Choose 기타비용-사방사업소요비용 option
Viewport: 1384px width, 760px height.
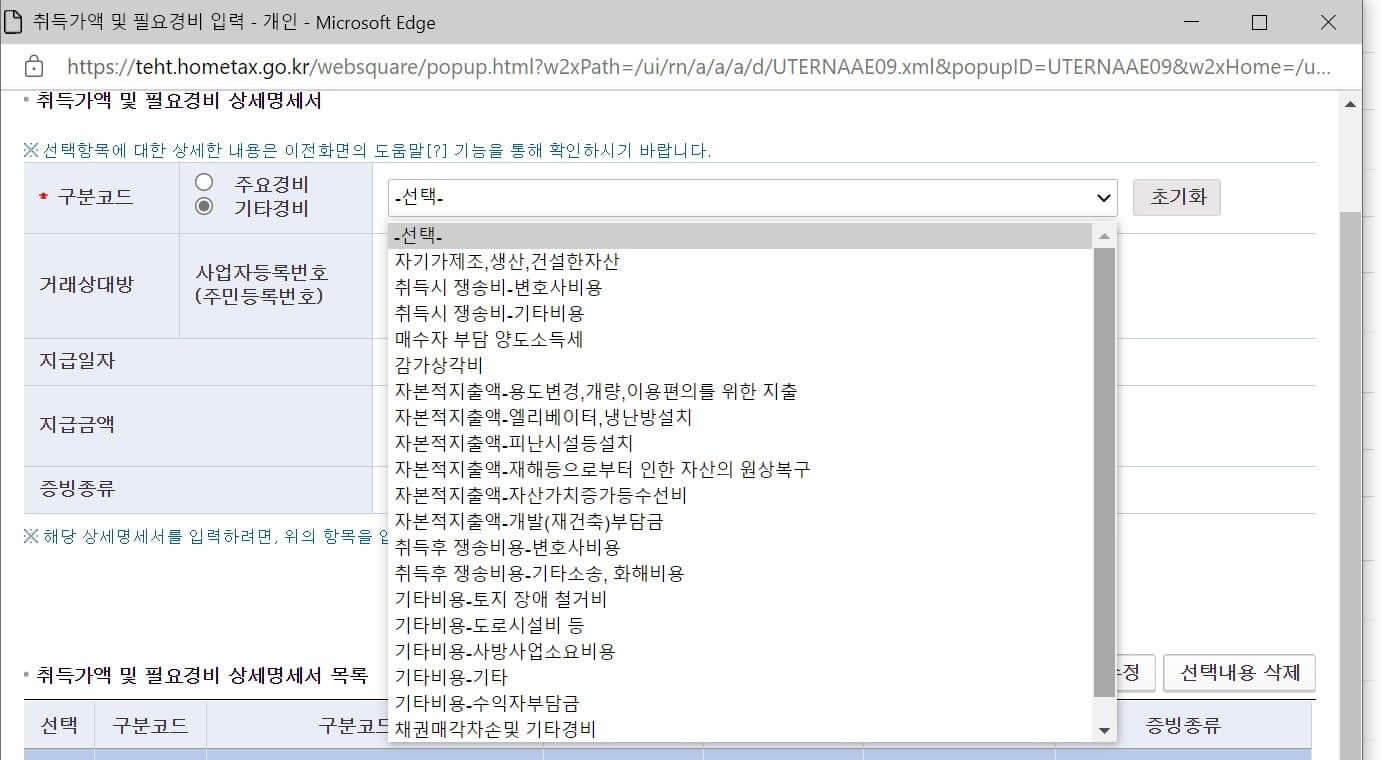click(741, 652)
